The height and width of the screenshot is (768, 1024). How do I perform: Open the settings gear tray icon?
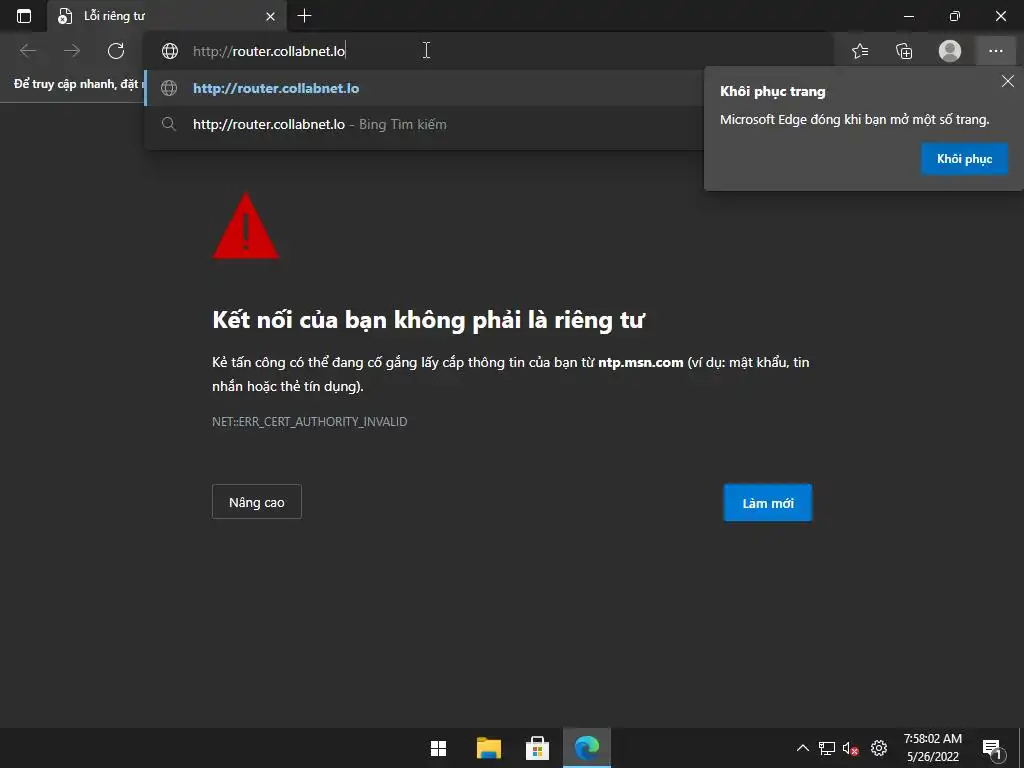pyautogui.click(x=879, y=748)
